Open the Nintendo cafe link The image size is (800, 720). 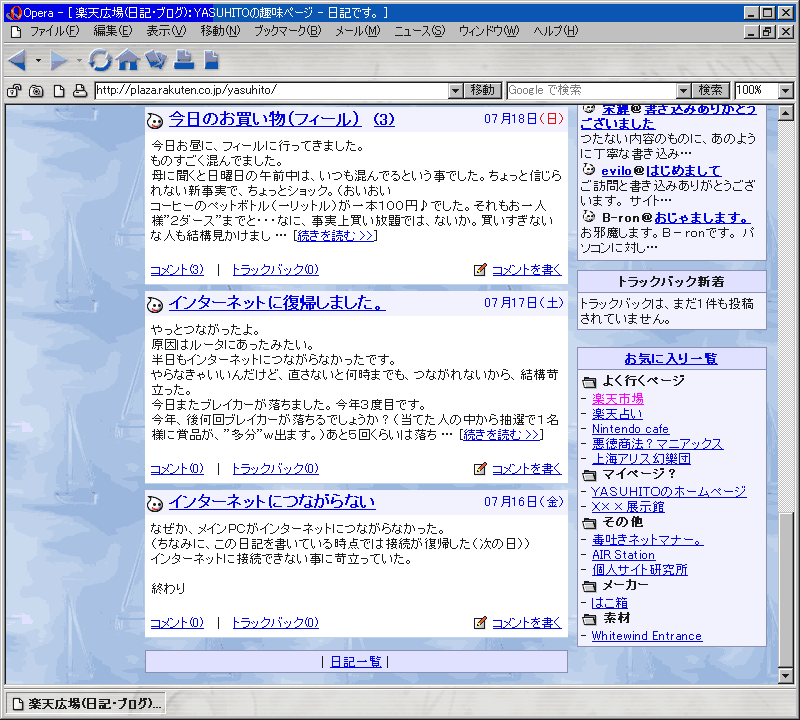(x=630, y=429)
